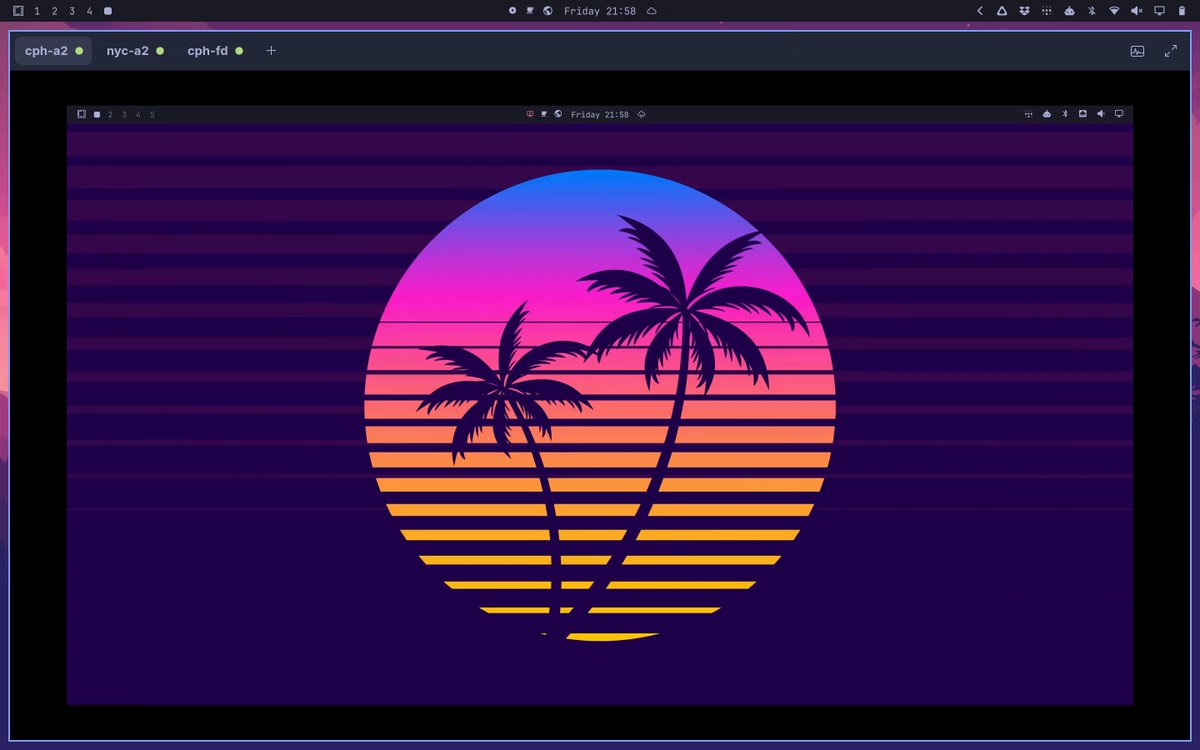Switch to workspace 4 in host bar
Screen dimensions: 1200x750
[x=89, y=11]
